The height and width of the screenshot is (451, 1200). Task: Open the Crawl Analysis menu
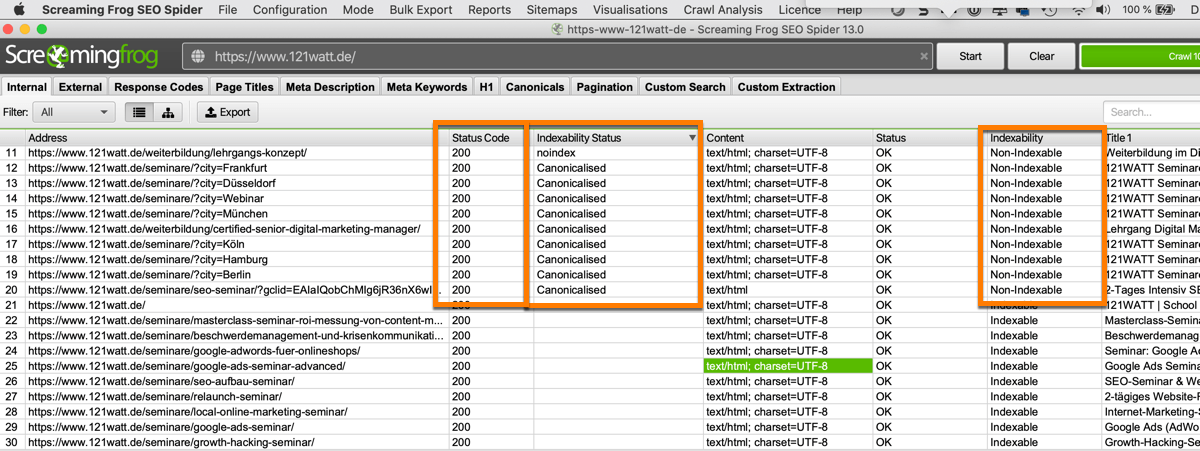pyautogui.click(x=722, y=10)
